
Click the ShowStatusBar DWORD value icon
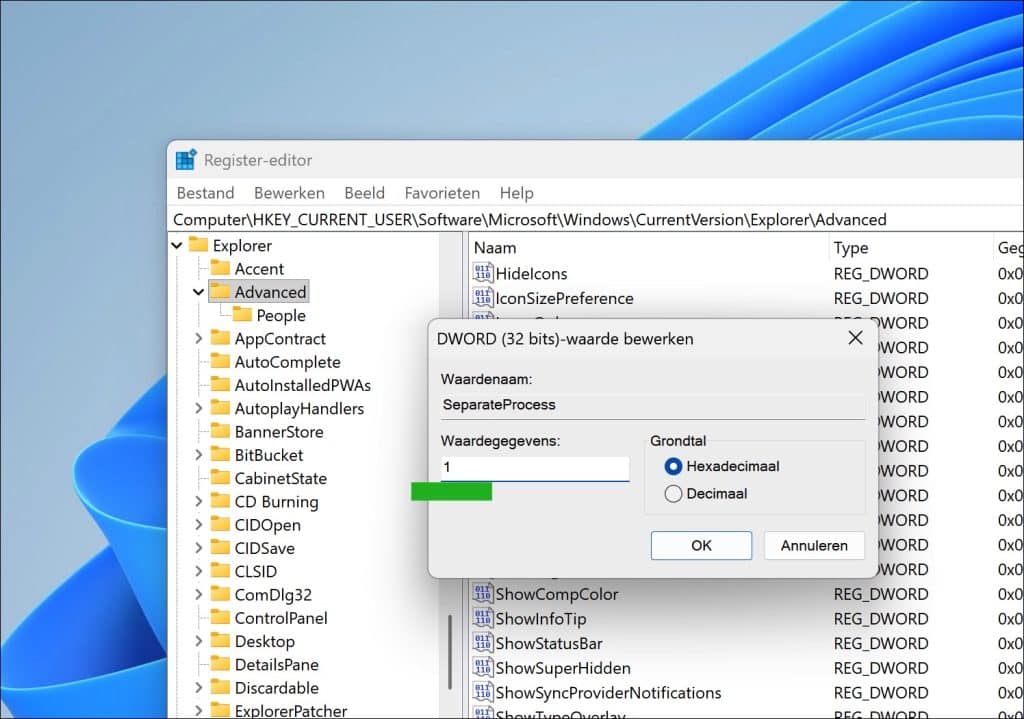pos(483,643)
